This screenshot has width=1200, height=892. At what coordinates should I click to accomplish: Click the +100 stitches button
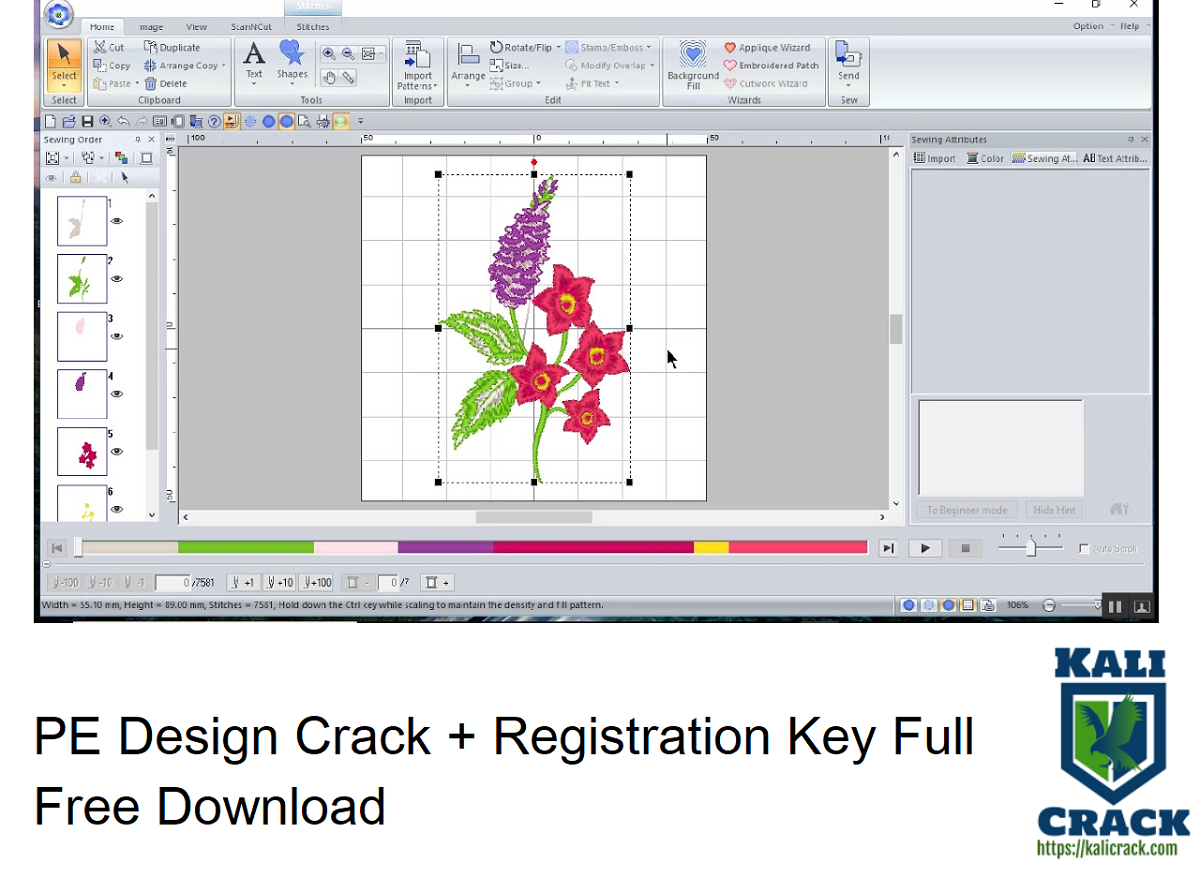coord(316,582)
